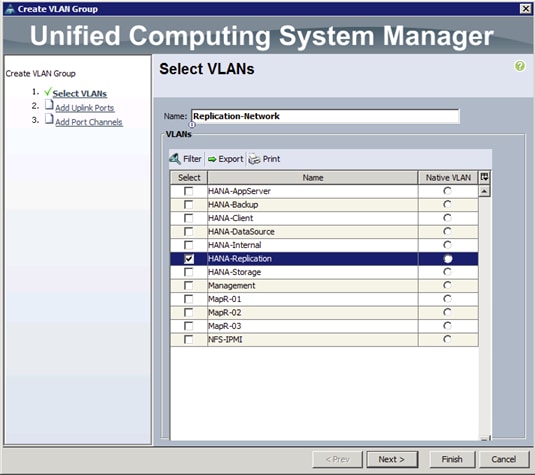Check the HANA-Internal checkbox
The image size is (535, 475).
point(188,245)
